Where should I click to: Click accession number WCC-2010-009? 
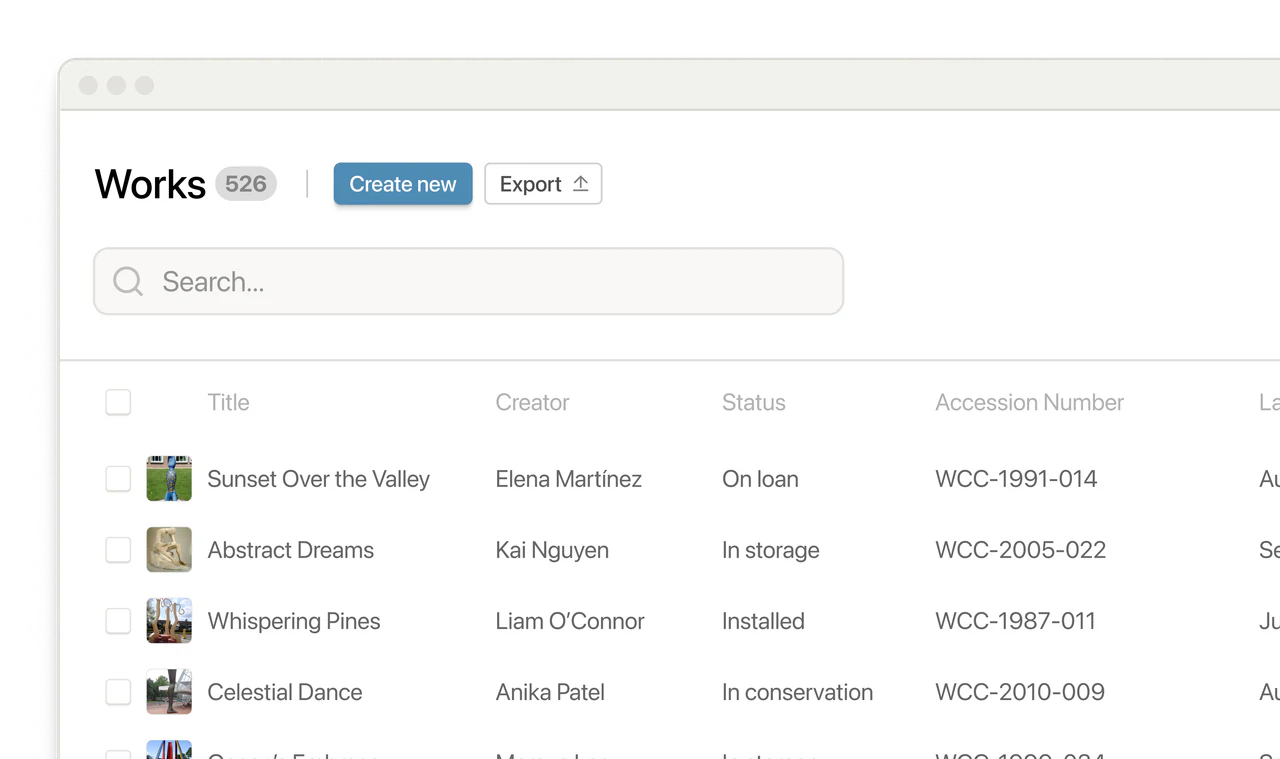[1020, 692]
